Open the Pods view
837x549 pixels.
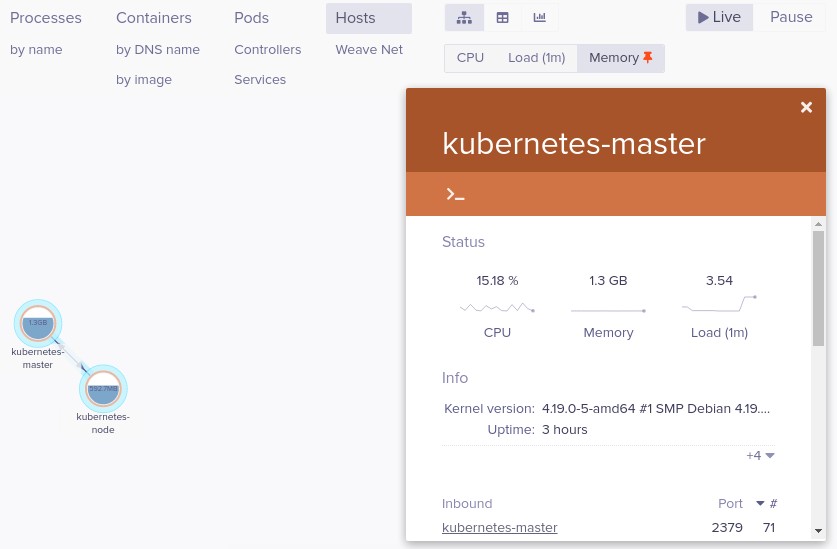coord(251,18)
